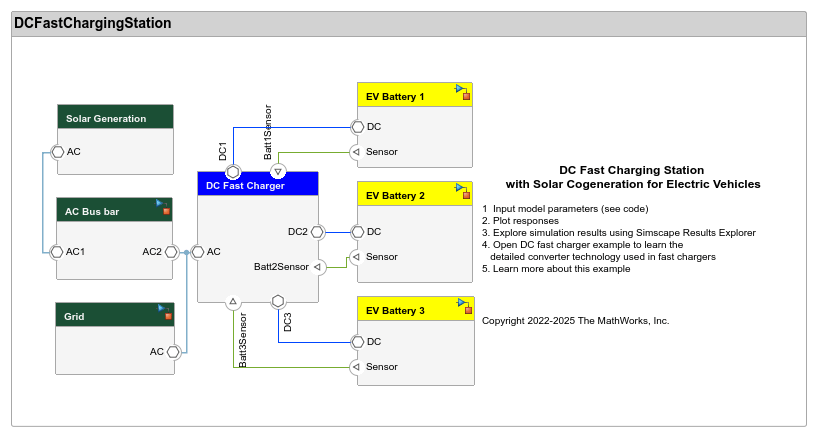
Task: Click the 'Plot responses' link
Action: click(526, 221)
